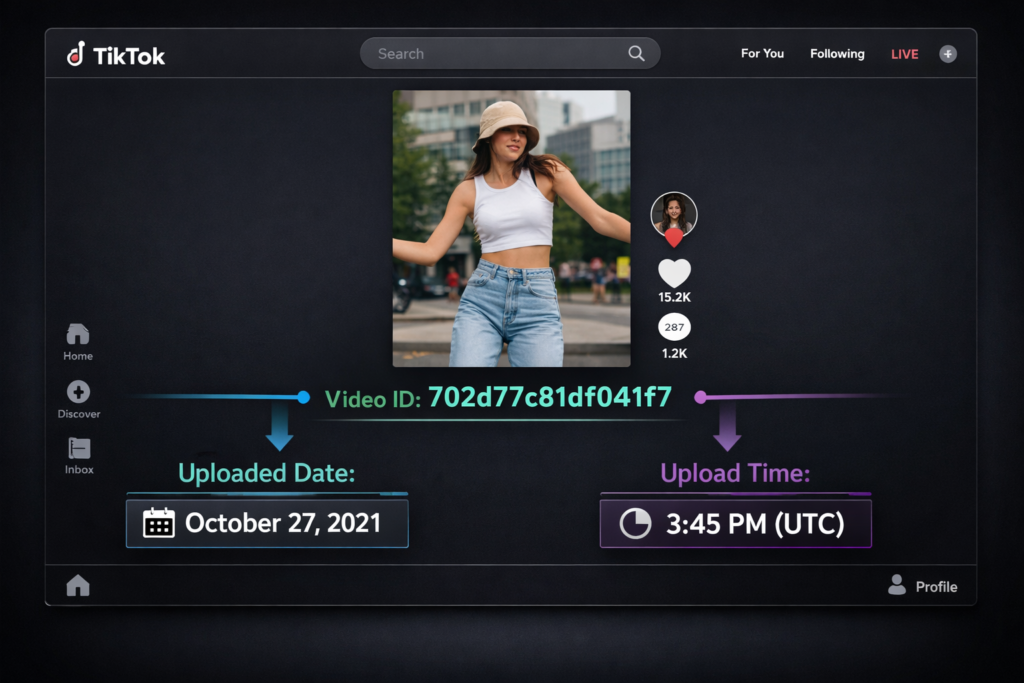The image size is (1024, 683).
Task: Click the Profile person icon
Action: pos(897,585)
